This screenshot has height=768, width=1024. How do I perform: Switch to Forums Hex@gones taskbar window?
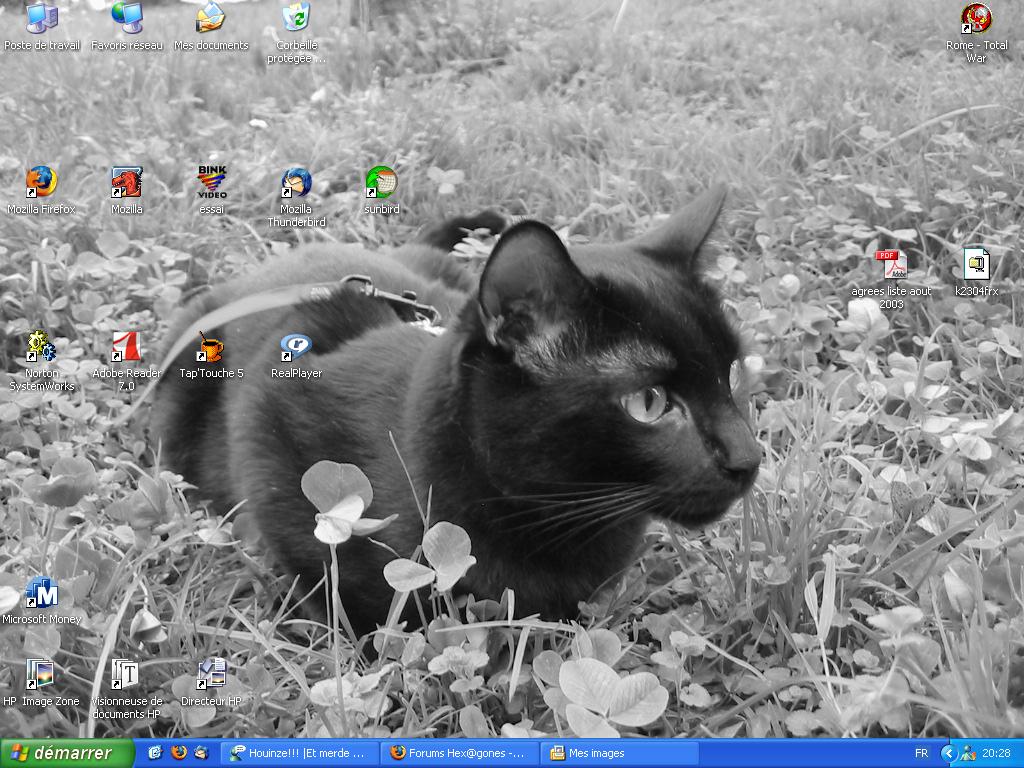point(460,753)
